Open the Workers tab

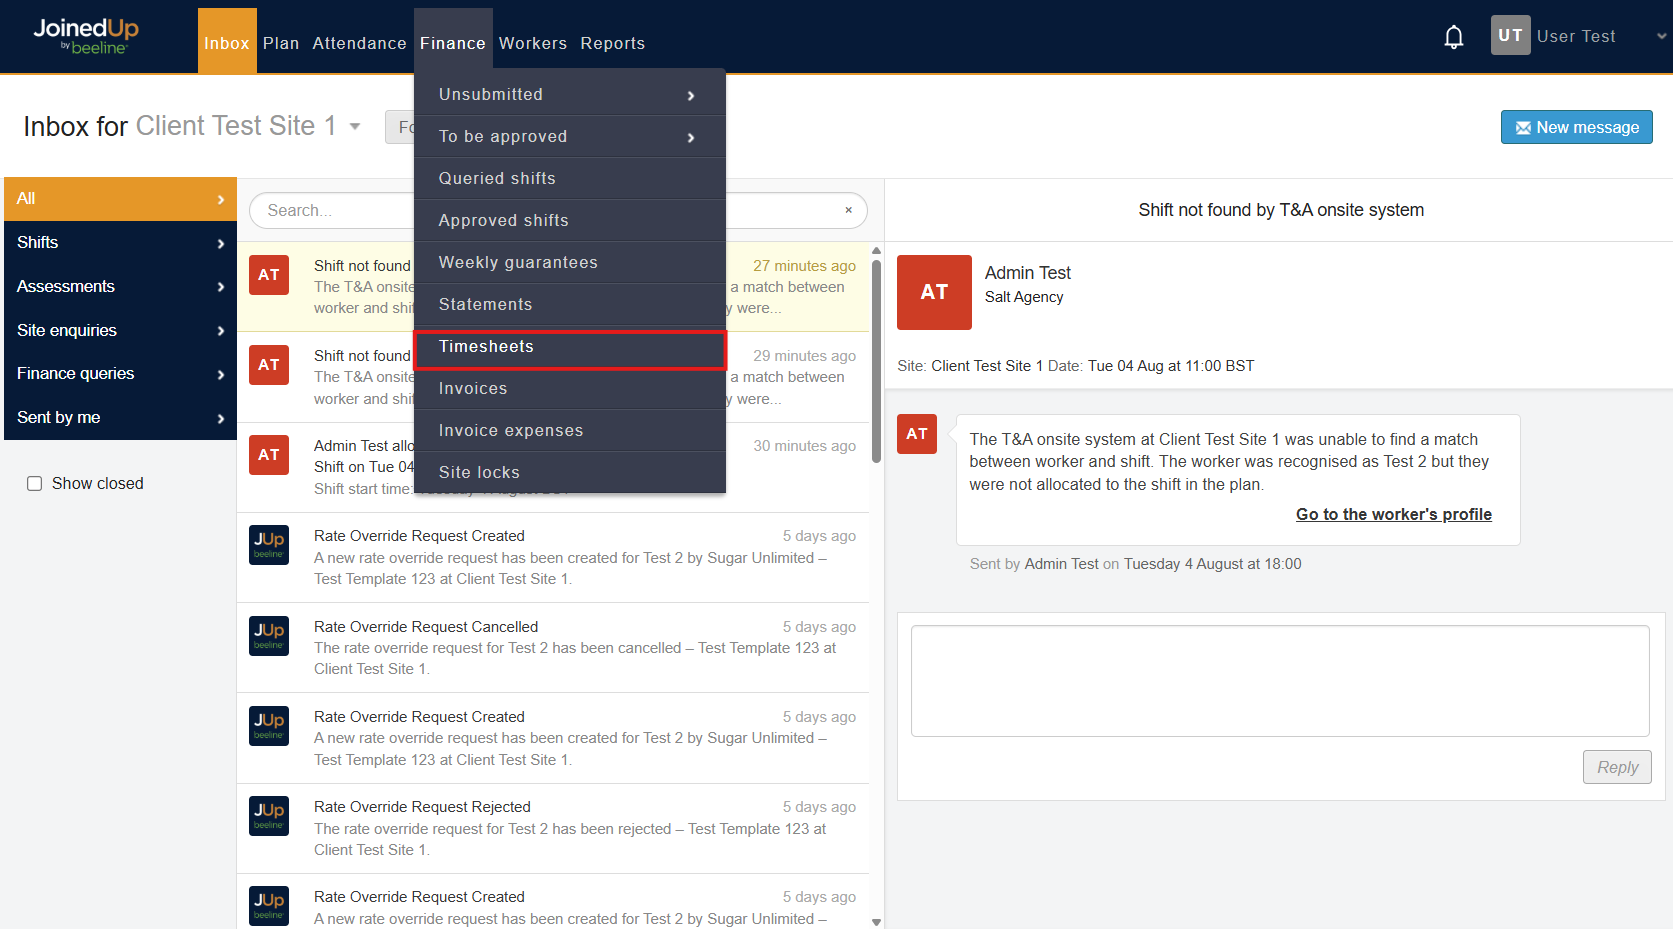tap(533, 43)
